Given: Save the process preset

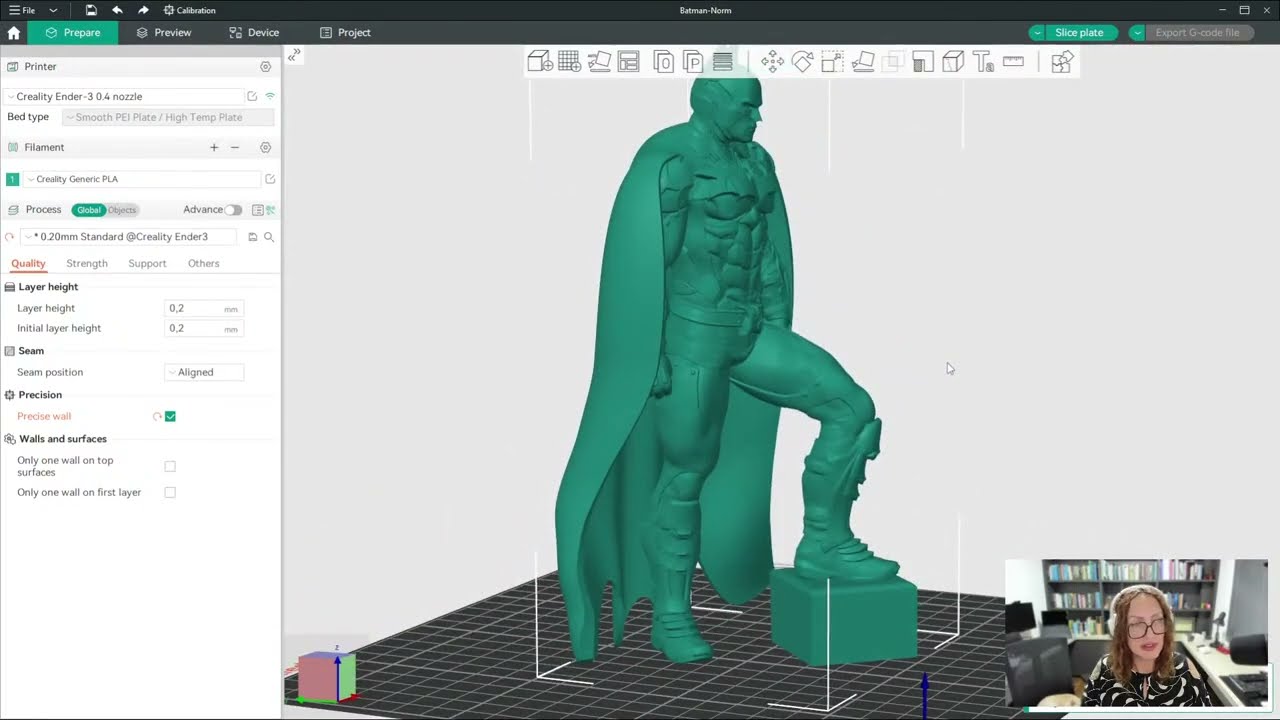Looking at the screenshot, I should click(253, 237).
